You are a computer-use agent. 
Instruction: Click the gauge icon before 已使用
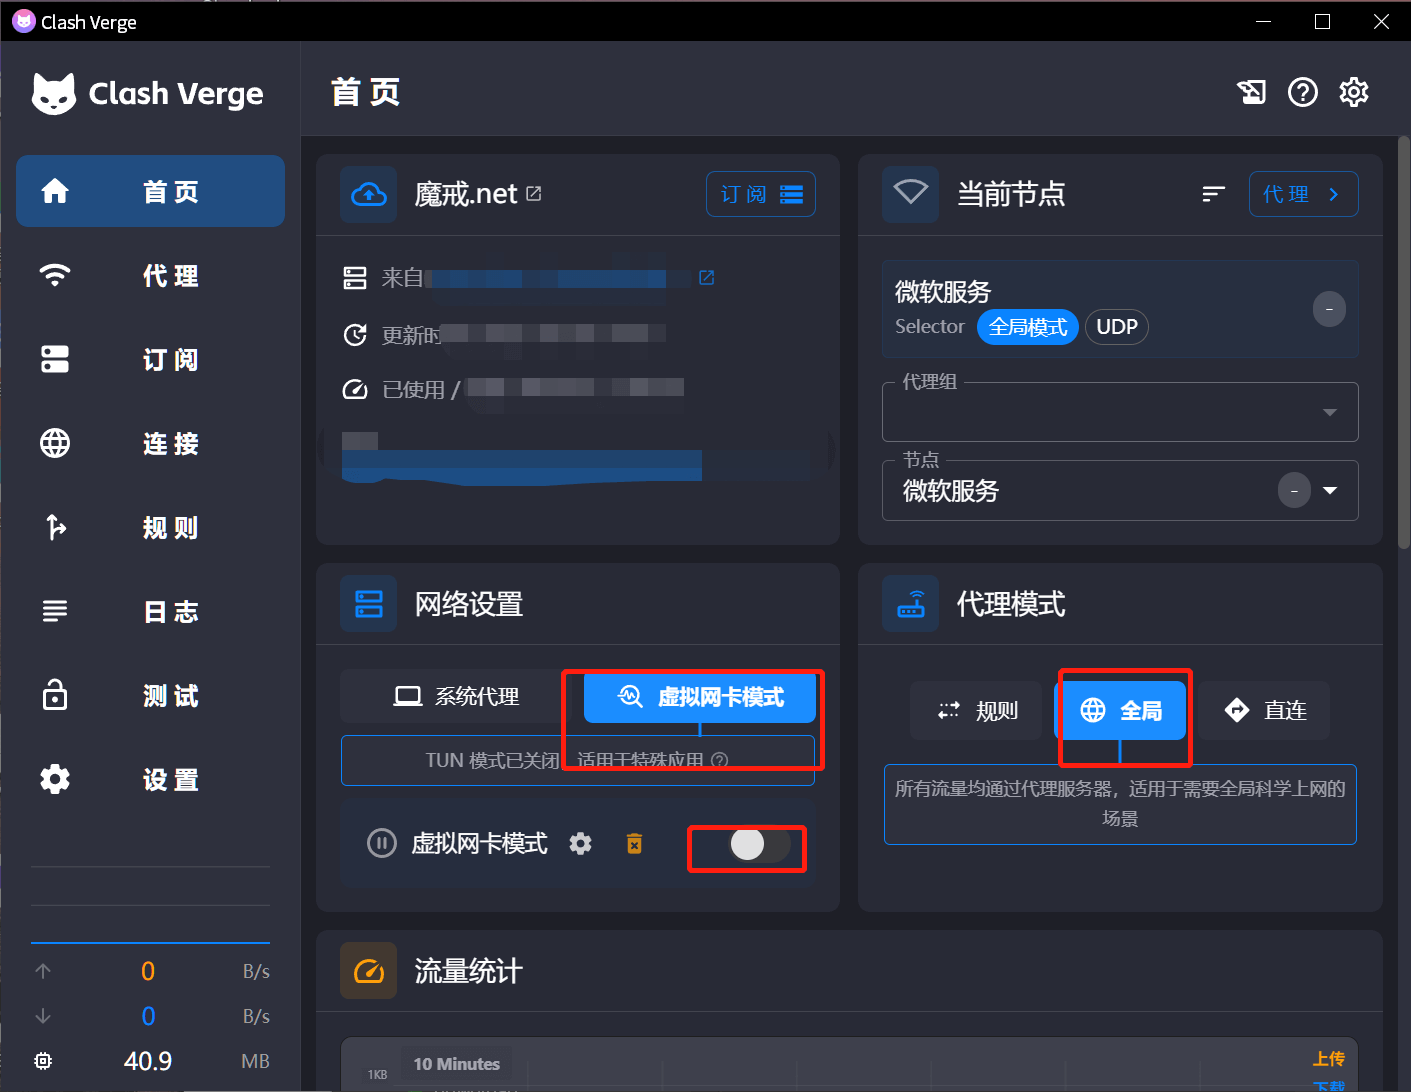tap(355, 389)
